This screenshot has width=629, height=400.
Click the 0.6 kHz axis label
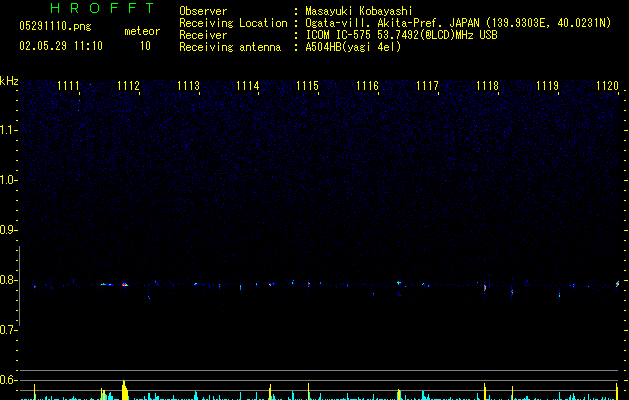[8, 380]
